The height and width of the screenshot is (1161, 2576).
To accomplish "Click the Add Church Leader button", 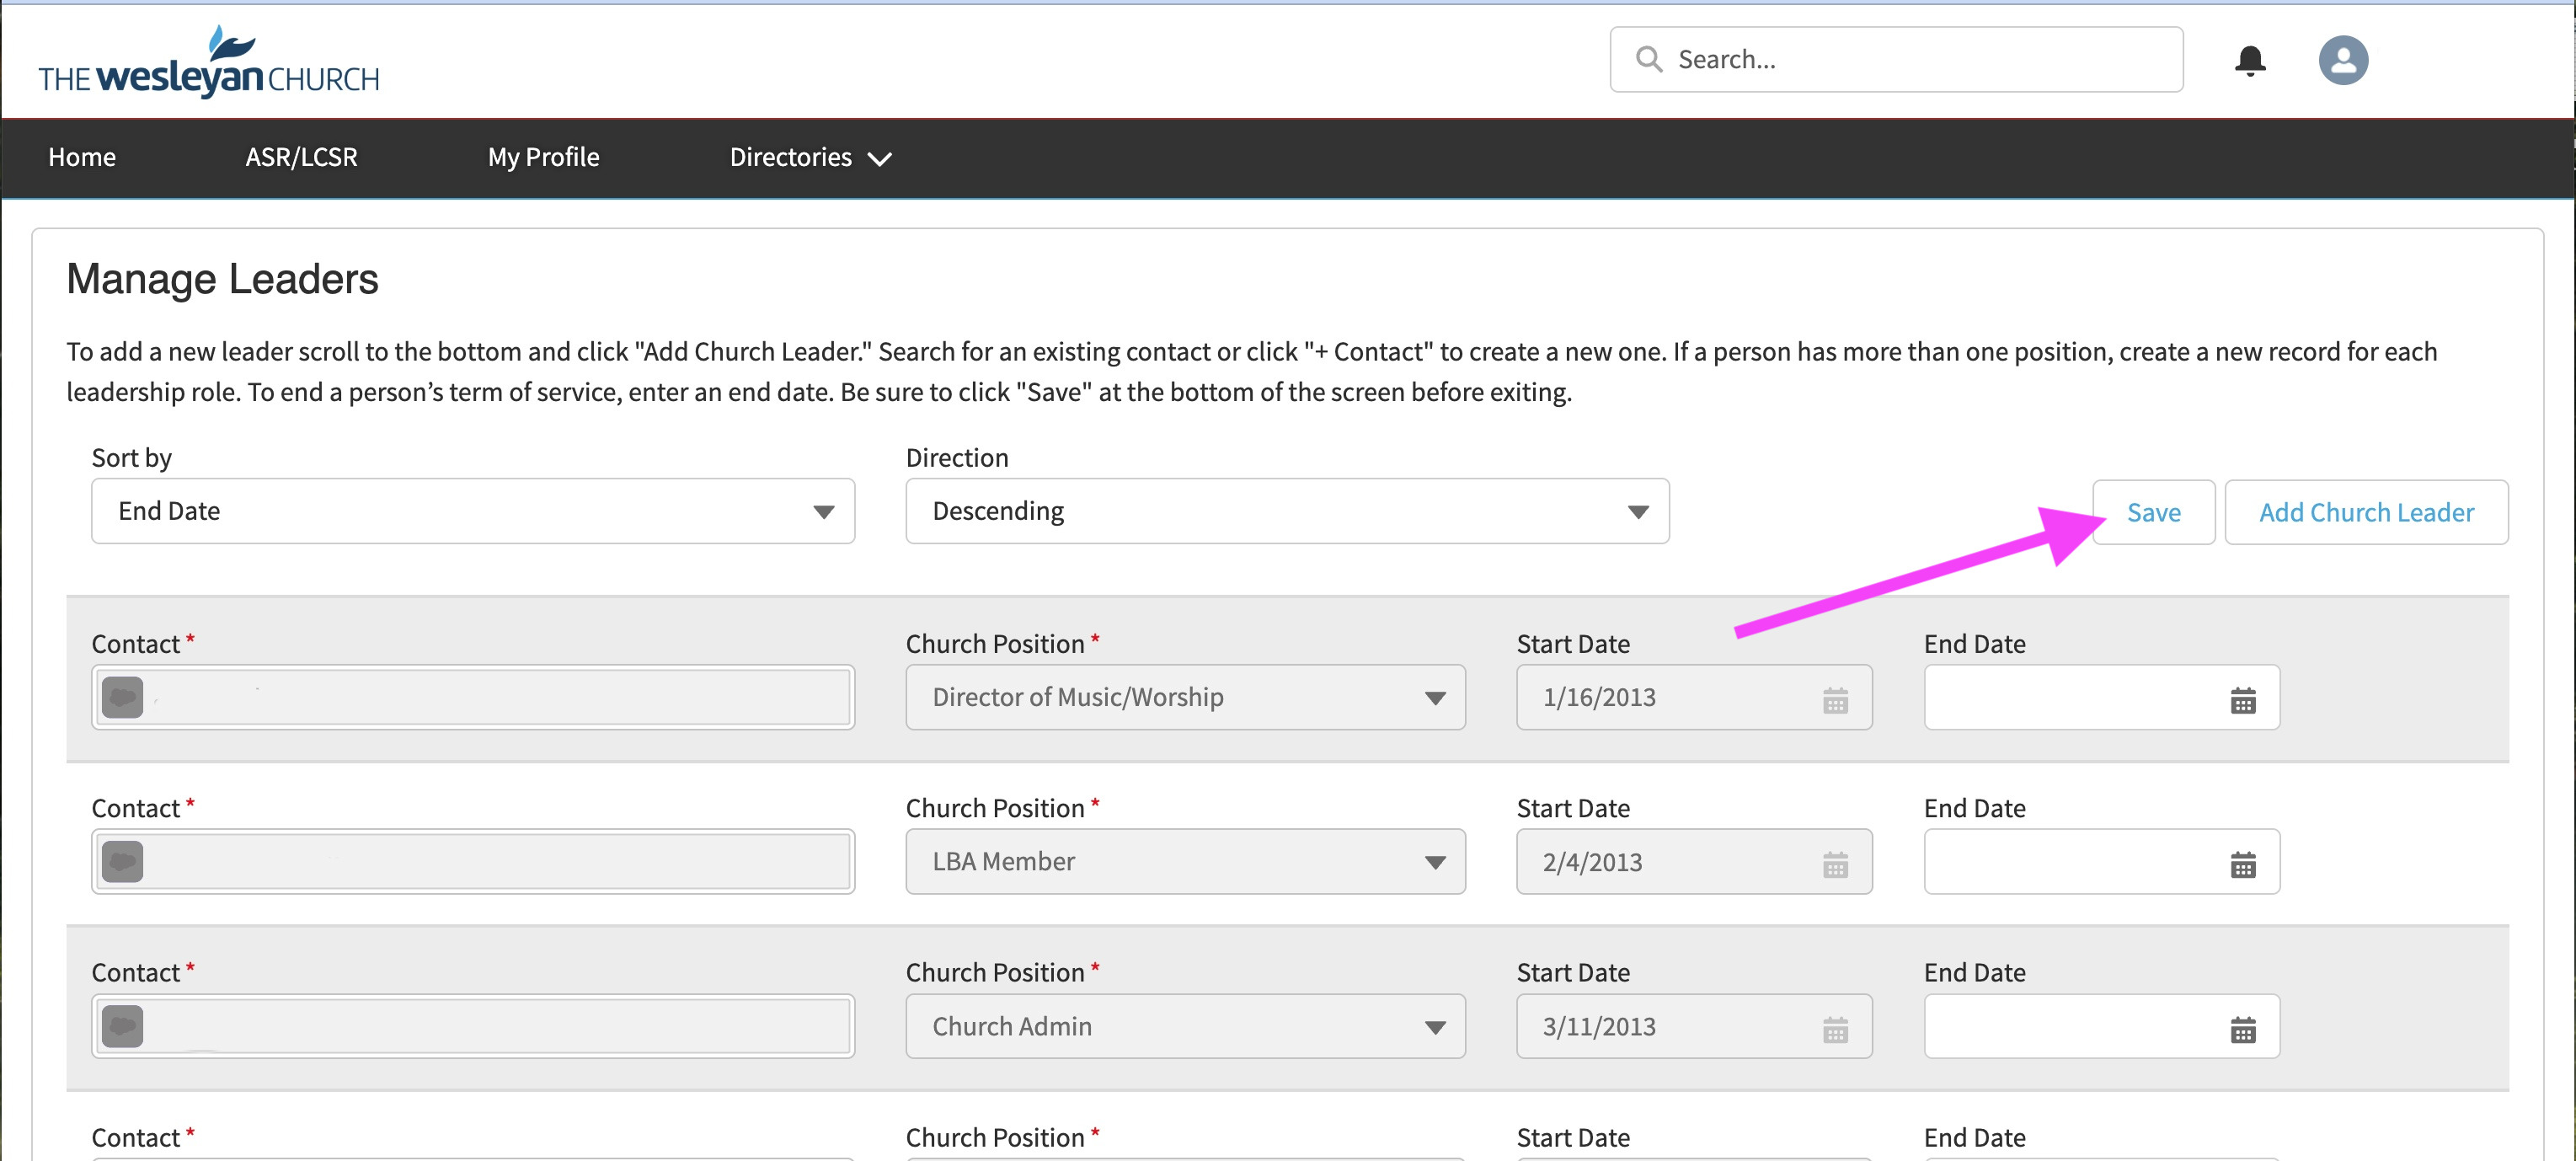I will pos(2365,513).
